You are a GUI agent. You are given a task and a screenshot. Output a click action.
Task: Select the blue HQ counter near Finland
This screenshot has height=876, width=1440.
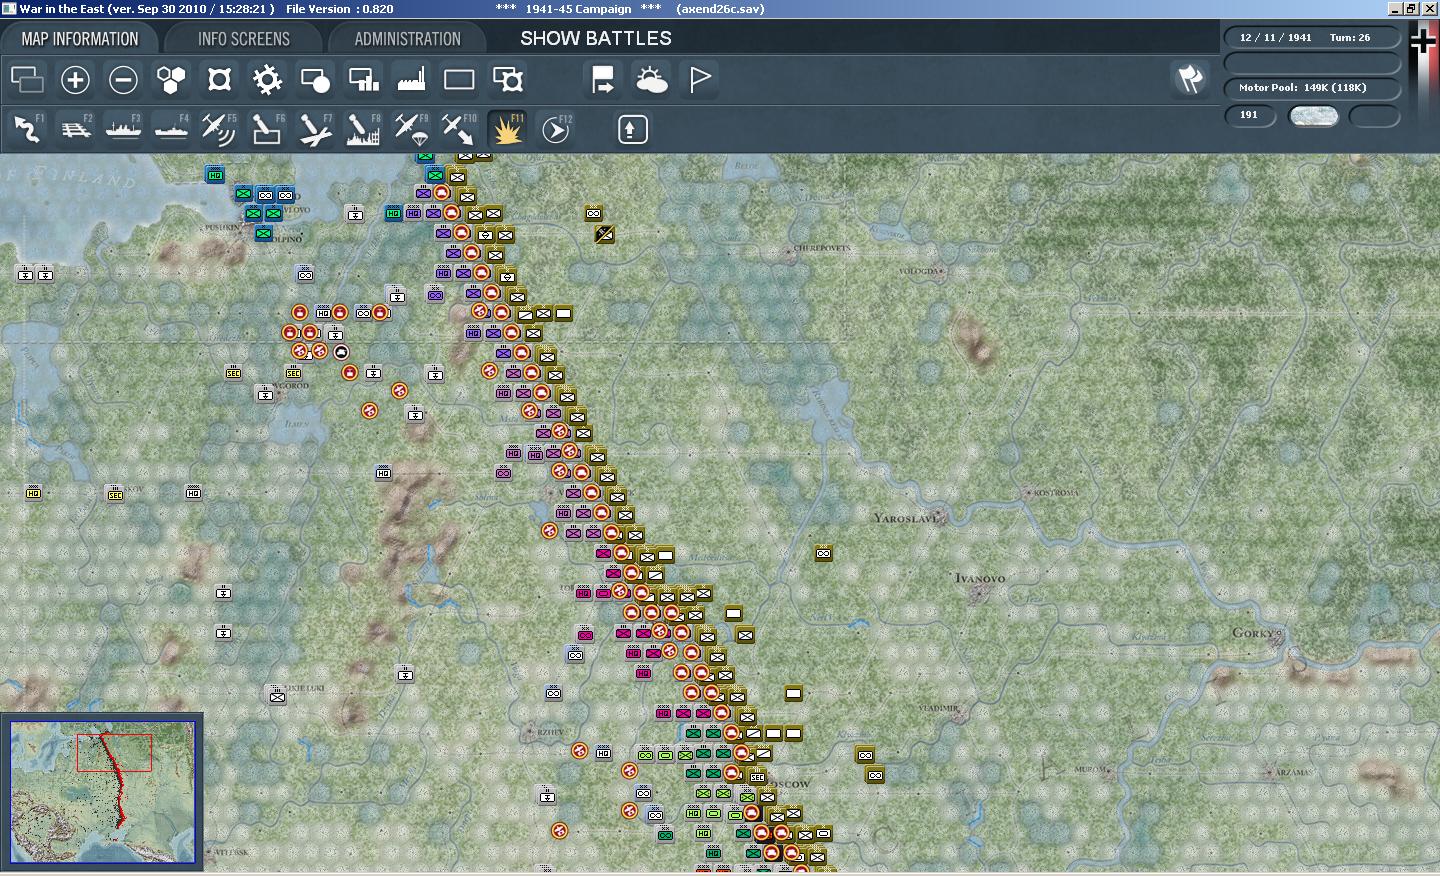215,175
